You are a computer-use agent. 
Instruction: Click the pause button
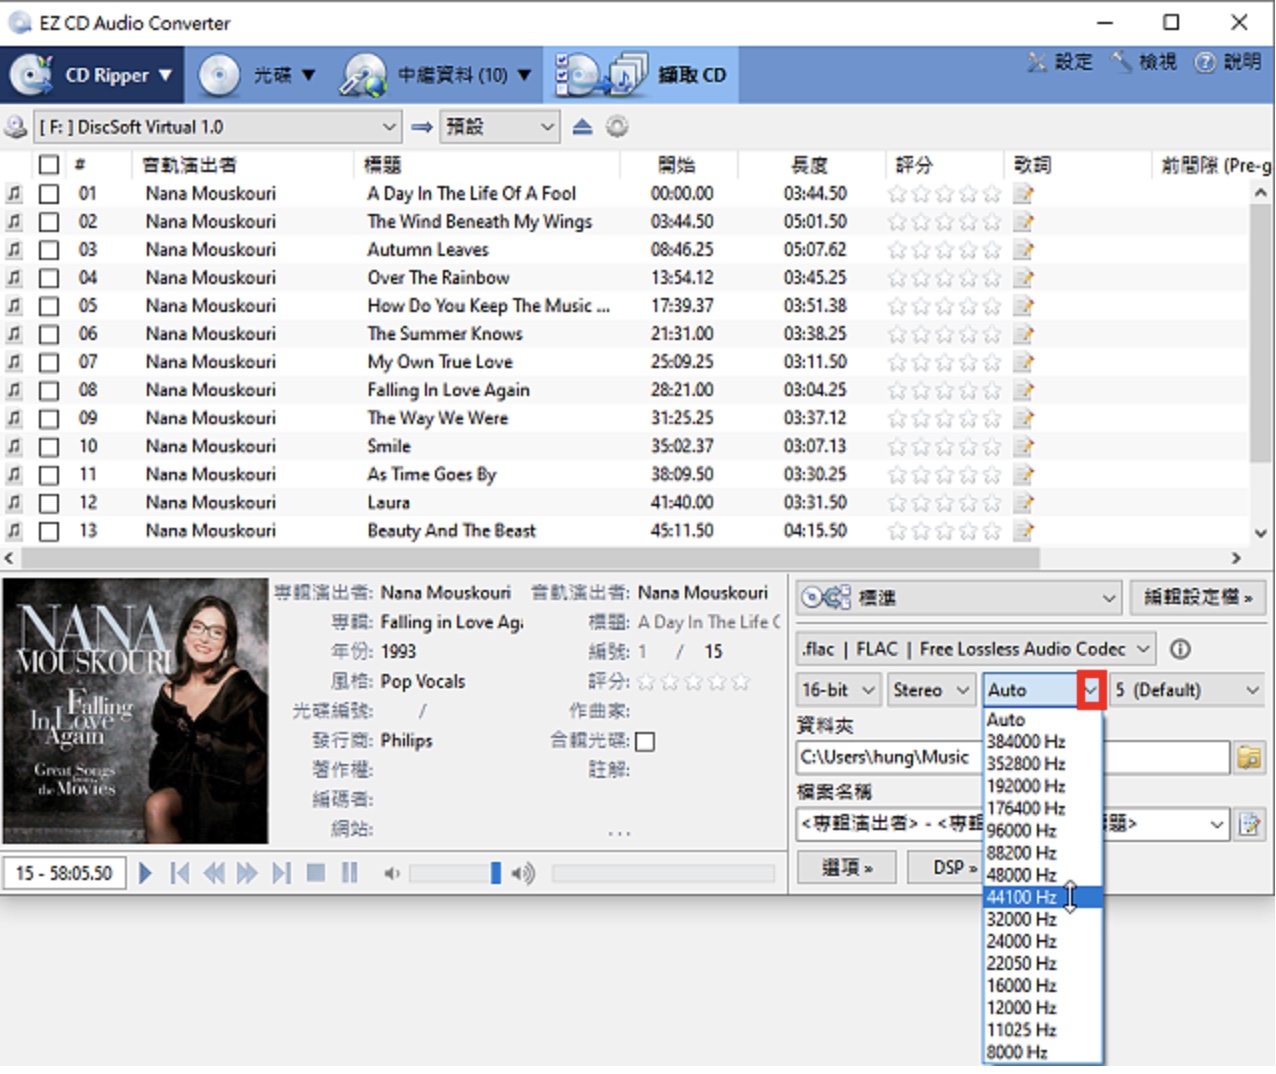point(349,873)
